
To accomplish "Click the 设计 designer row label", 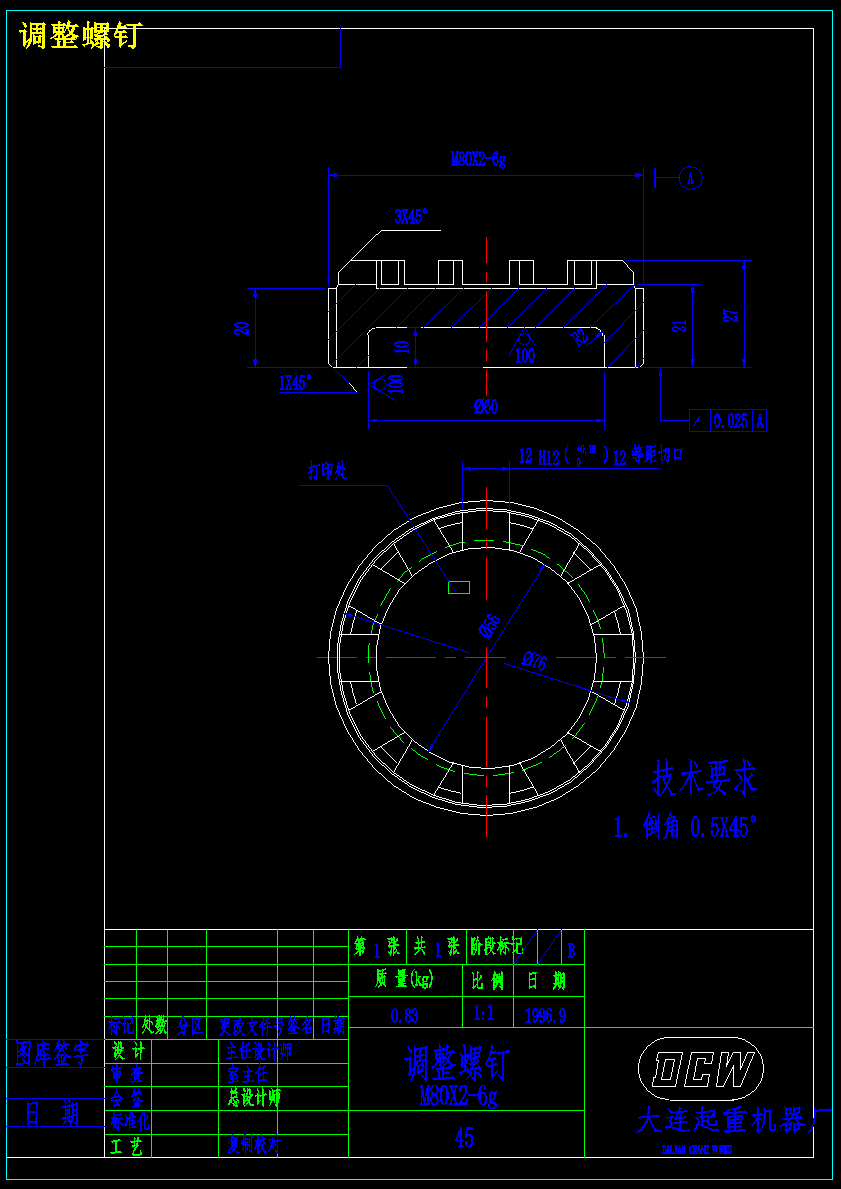I will (x=127, y=1051).
